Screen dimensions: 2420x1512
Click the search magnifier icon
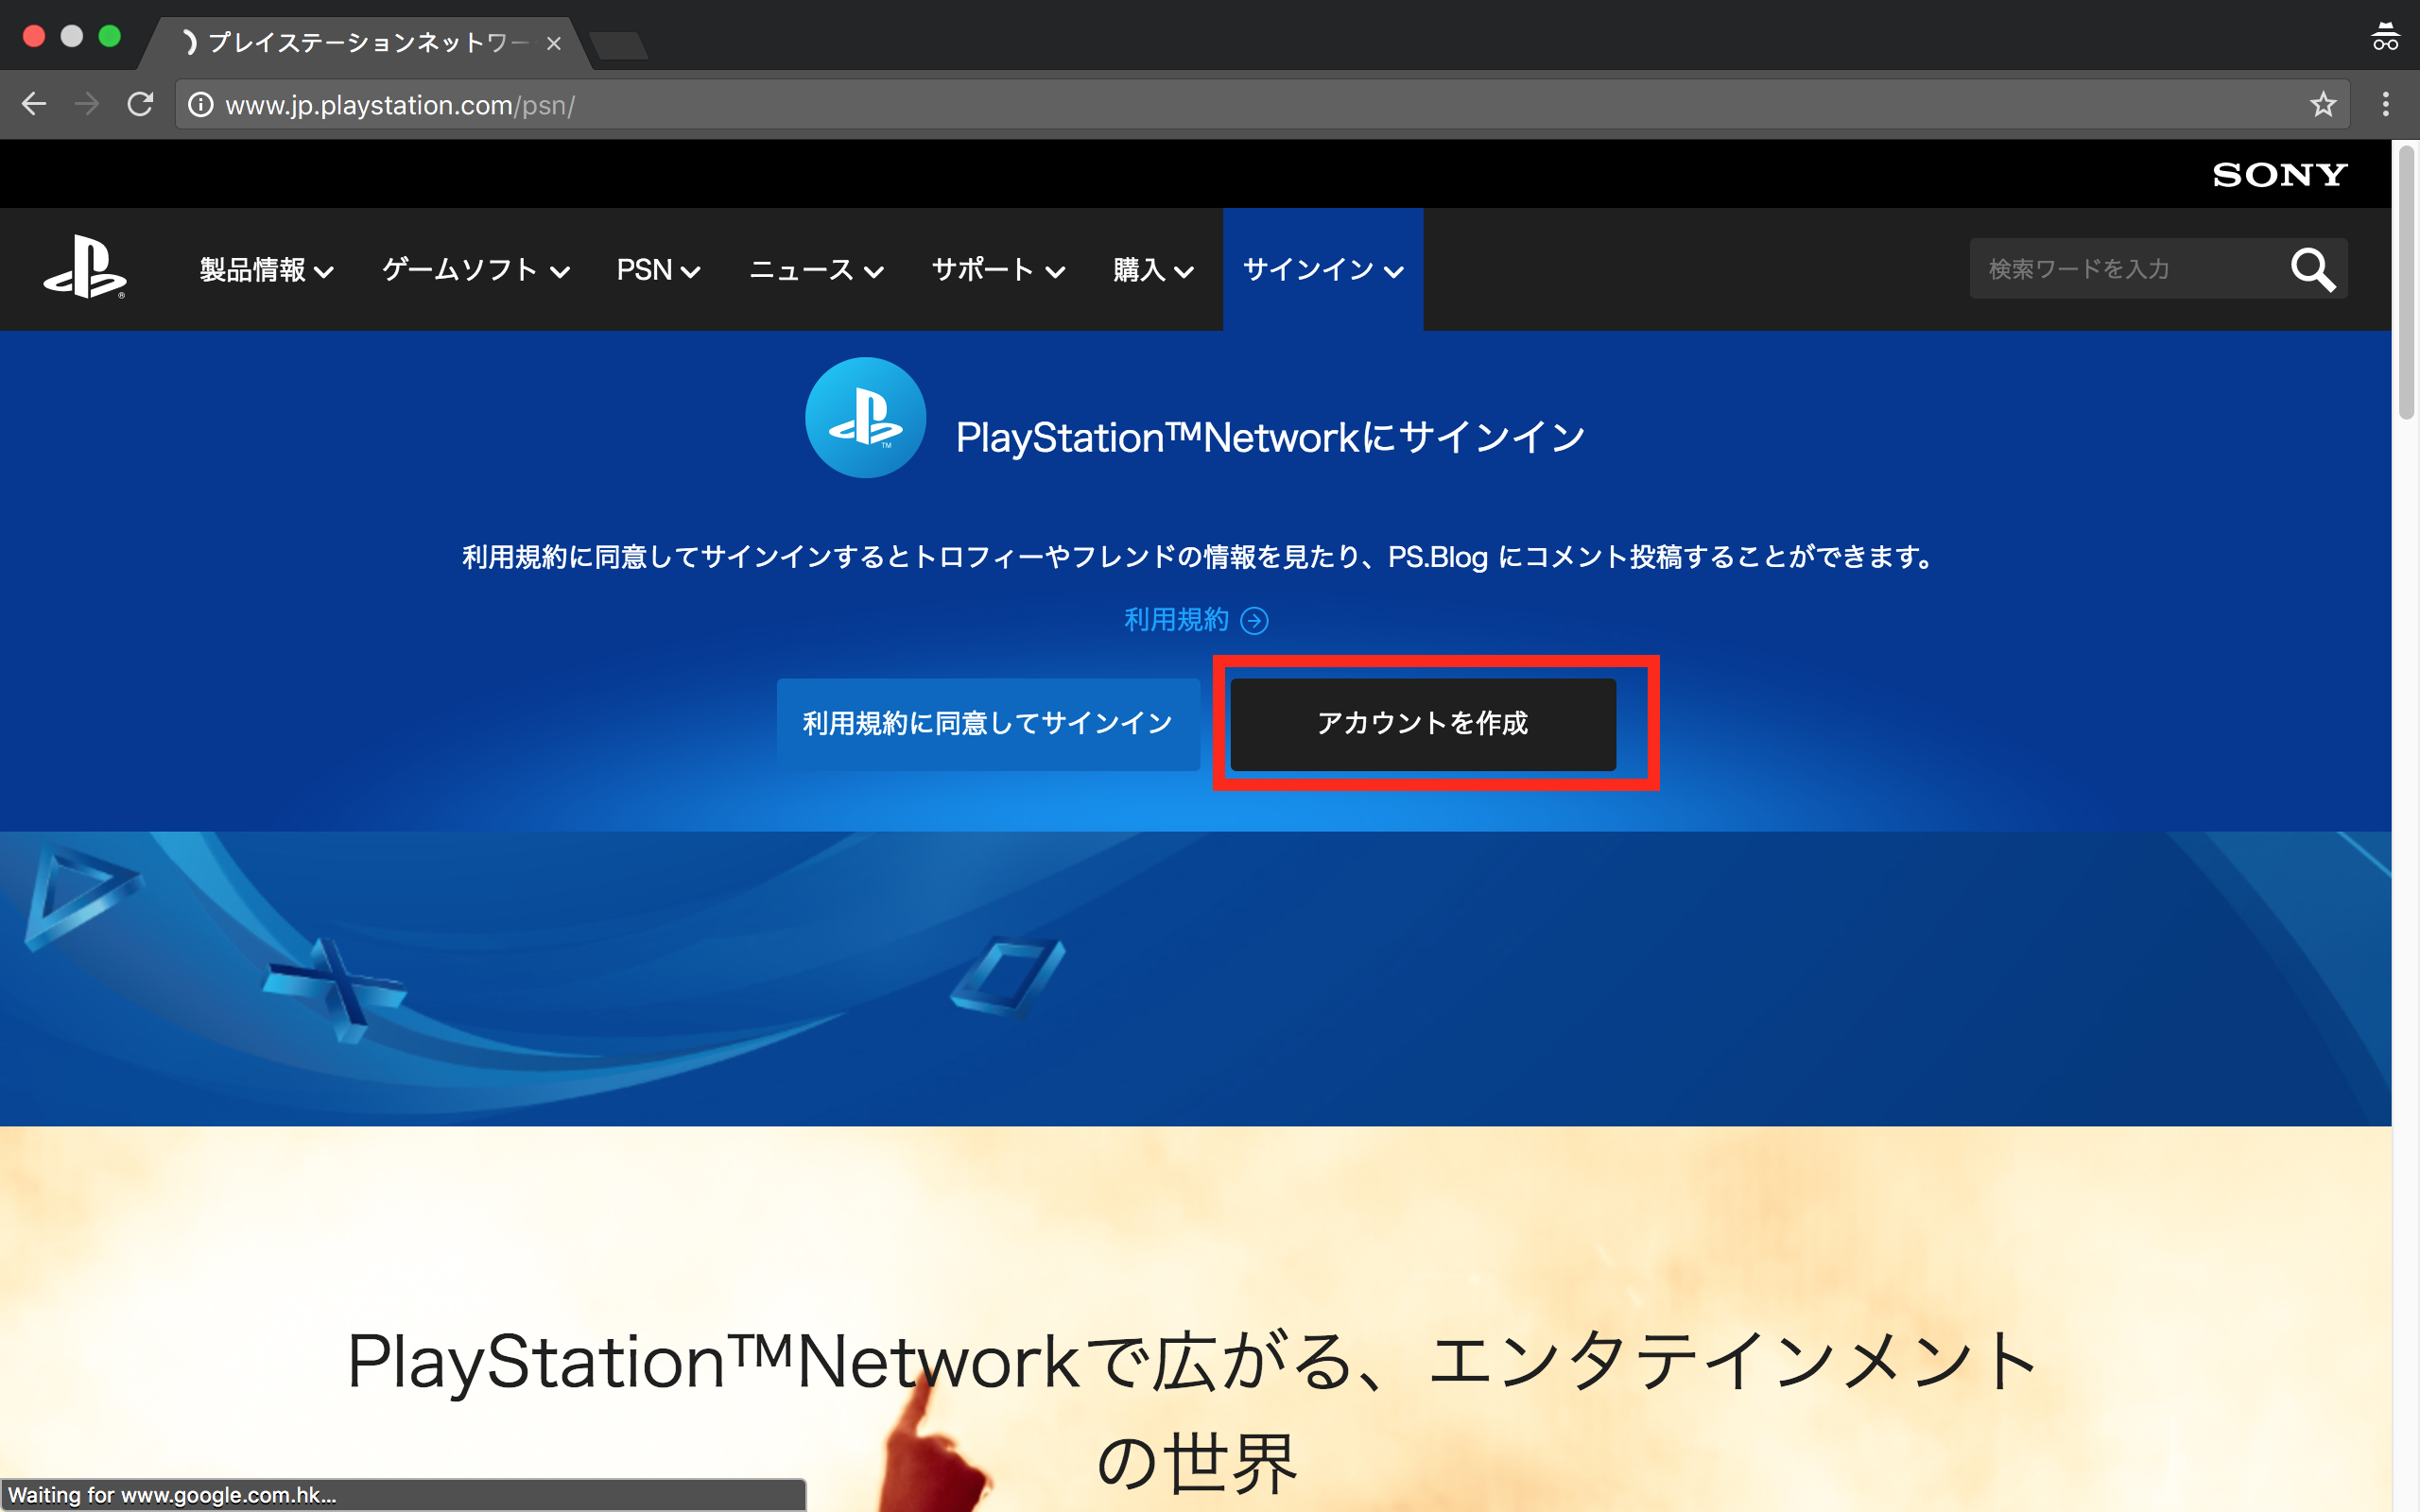coord(2312,269)
